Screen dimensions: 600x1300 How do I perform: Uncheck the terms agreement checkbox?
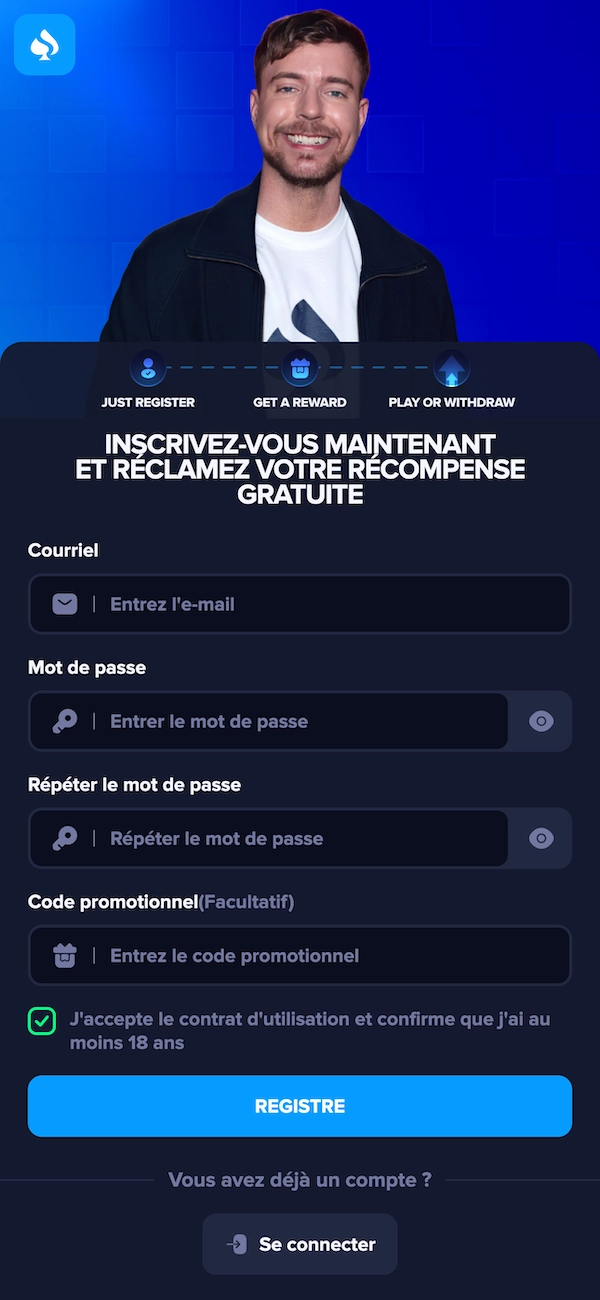click(x=42, y=1021)
